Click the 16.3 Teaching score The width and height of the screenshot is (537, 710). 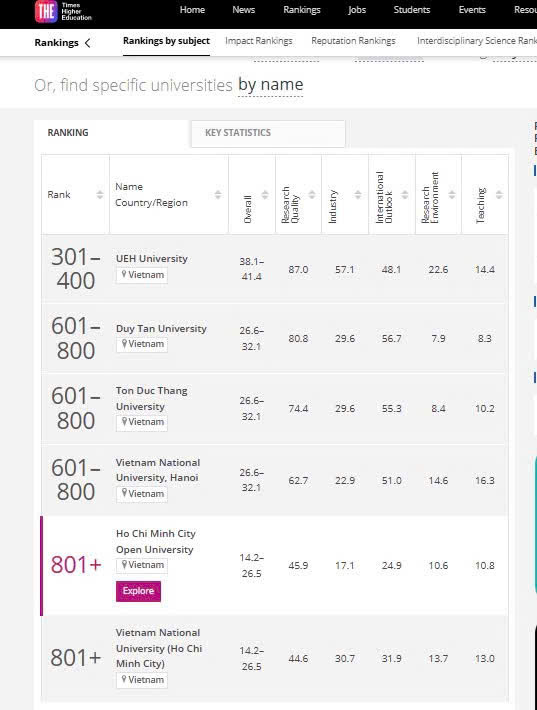point(485,480)
